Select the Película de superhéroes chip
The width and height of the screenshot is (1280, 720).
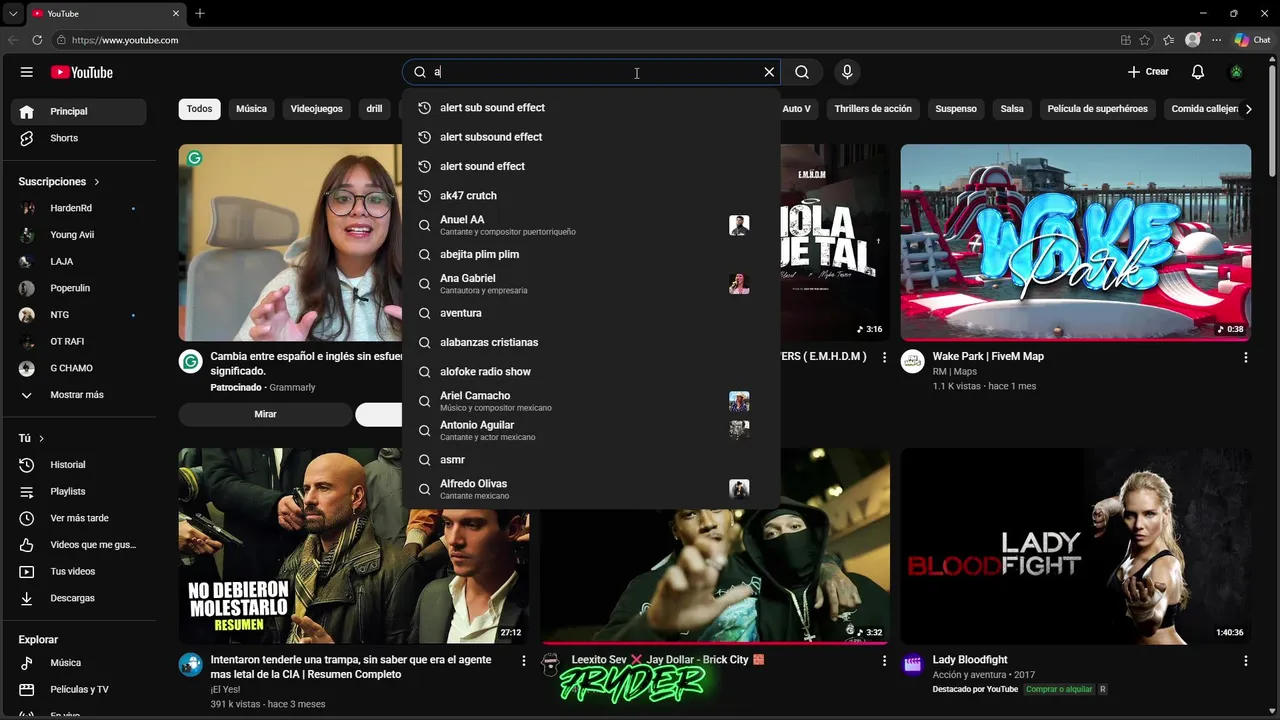[1097, 109]
